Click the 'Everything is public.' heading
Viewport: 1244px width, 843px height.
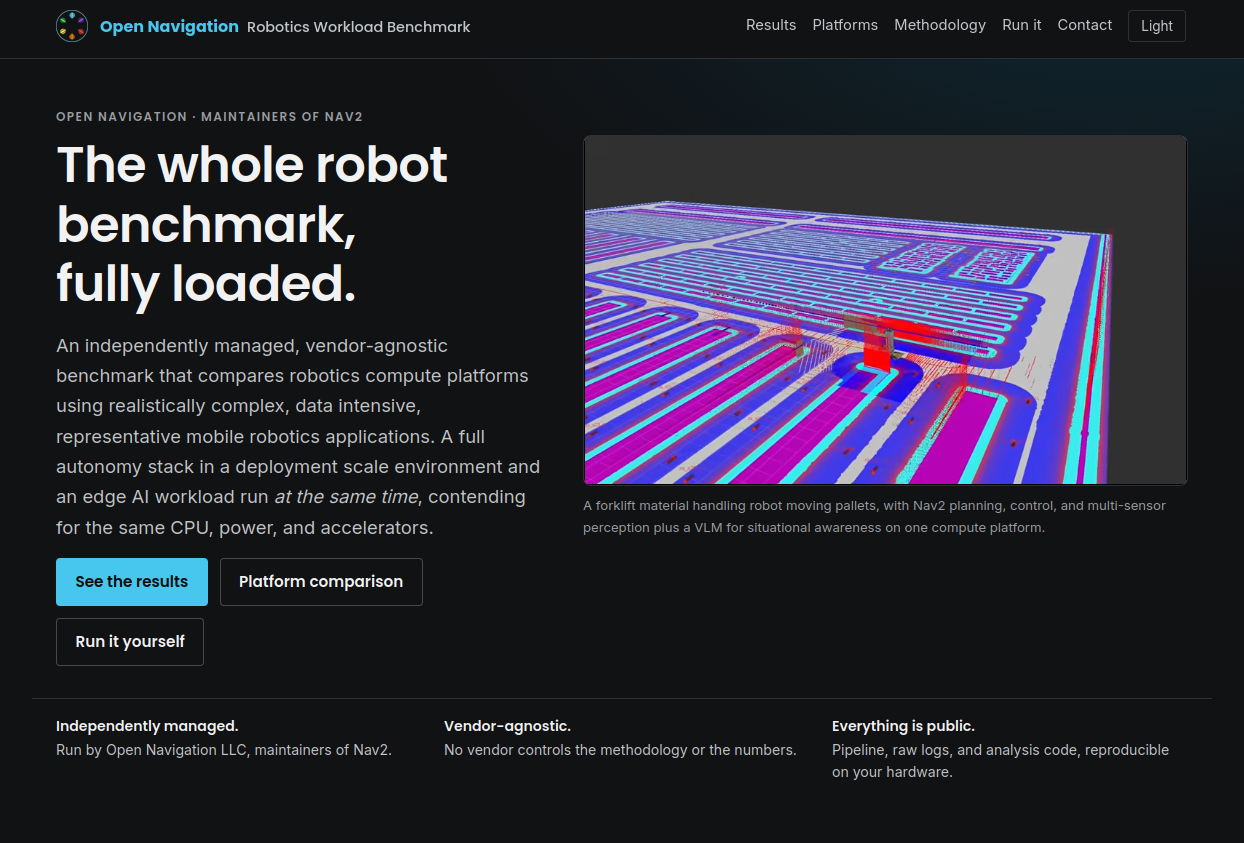click(x=903, y=726)
